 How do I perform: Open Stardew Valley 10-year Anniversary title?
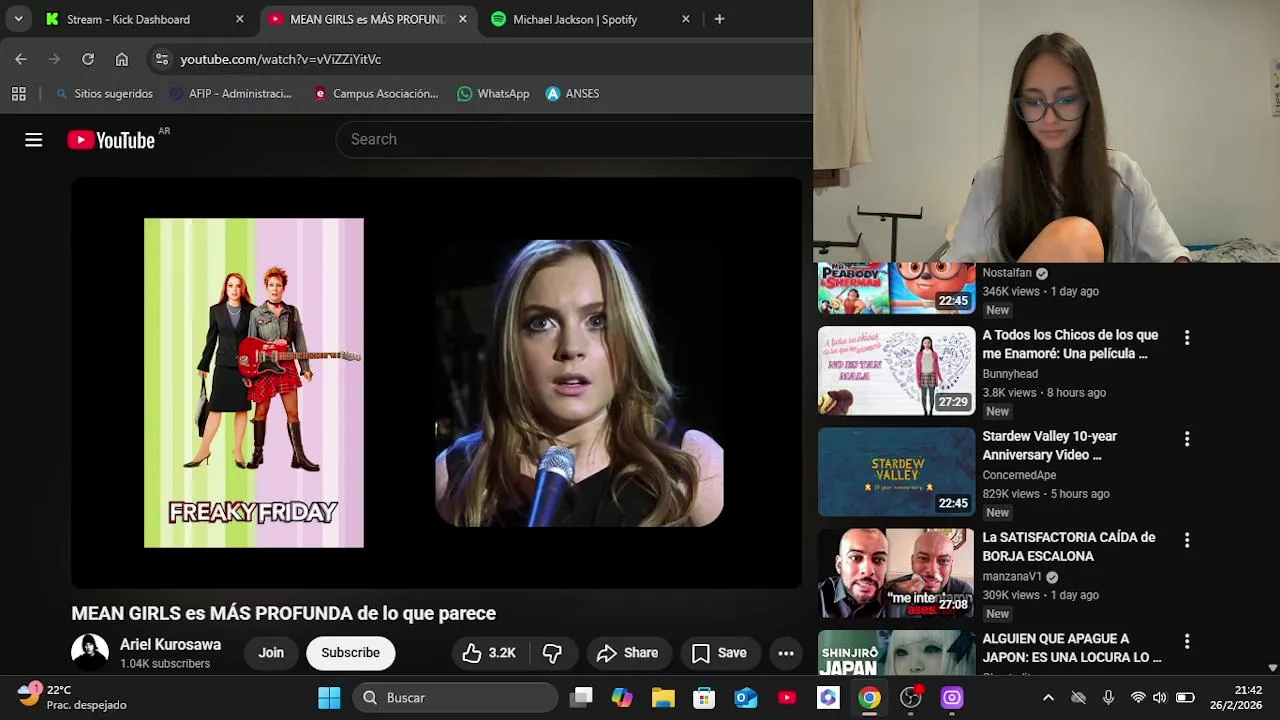[x=1050, y=445]
